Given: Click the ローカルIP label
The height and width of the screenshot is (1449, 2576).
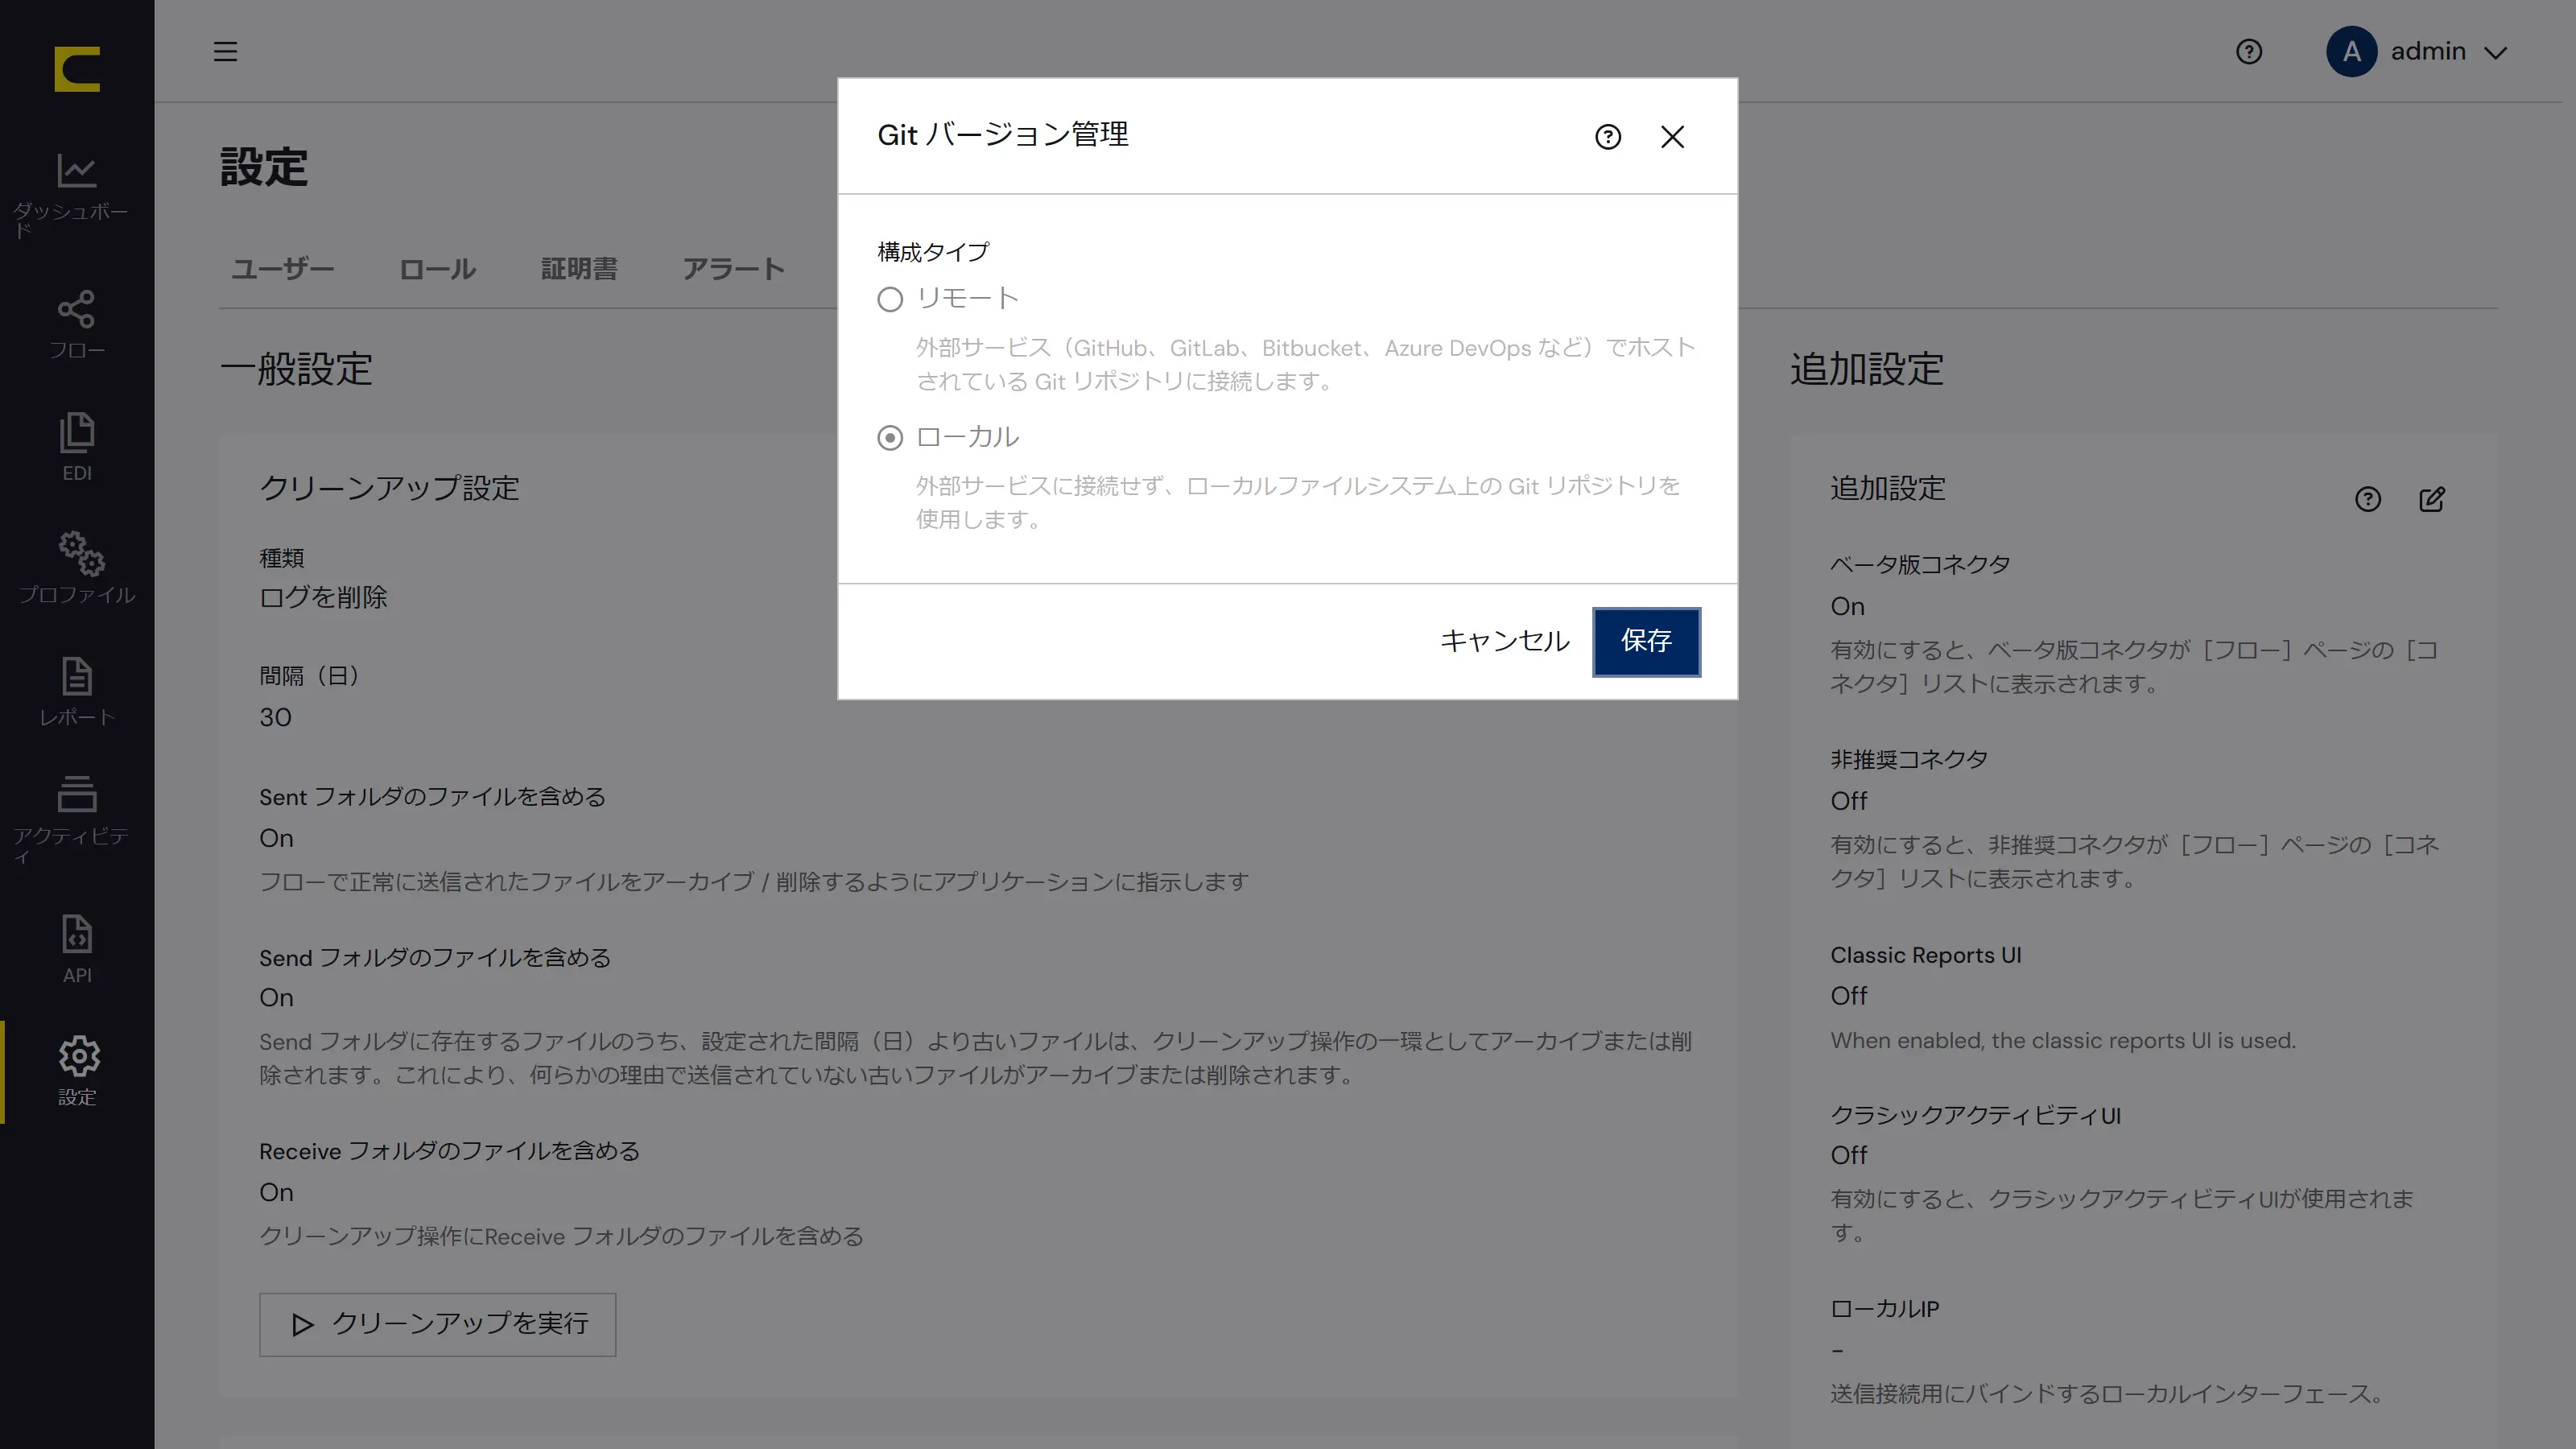Looking at the screenshot, I should pyautogui.click(x=1884, y=1309).
